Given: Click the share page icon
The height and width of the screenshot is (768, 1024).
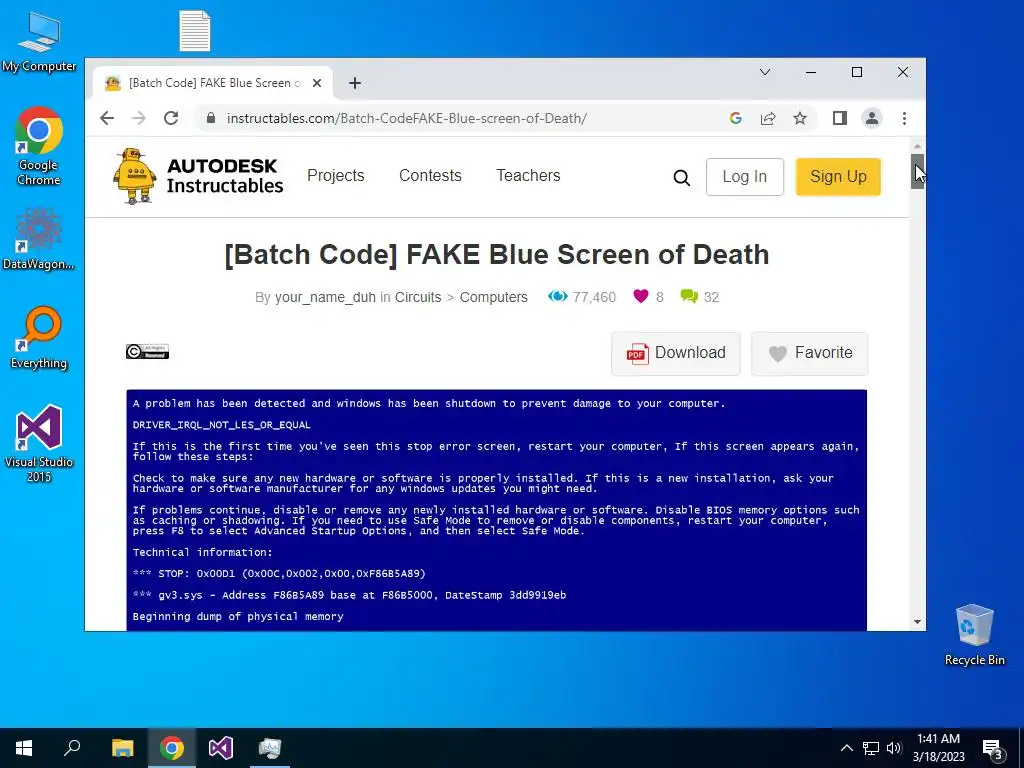Looking at the screenshot, I should pyautogui.click(x=768, y=118).
